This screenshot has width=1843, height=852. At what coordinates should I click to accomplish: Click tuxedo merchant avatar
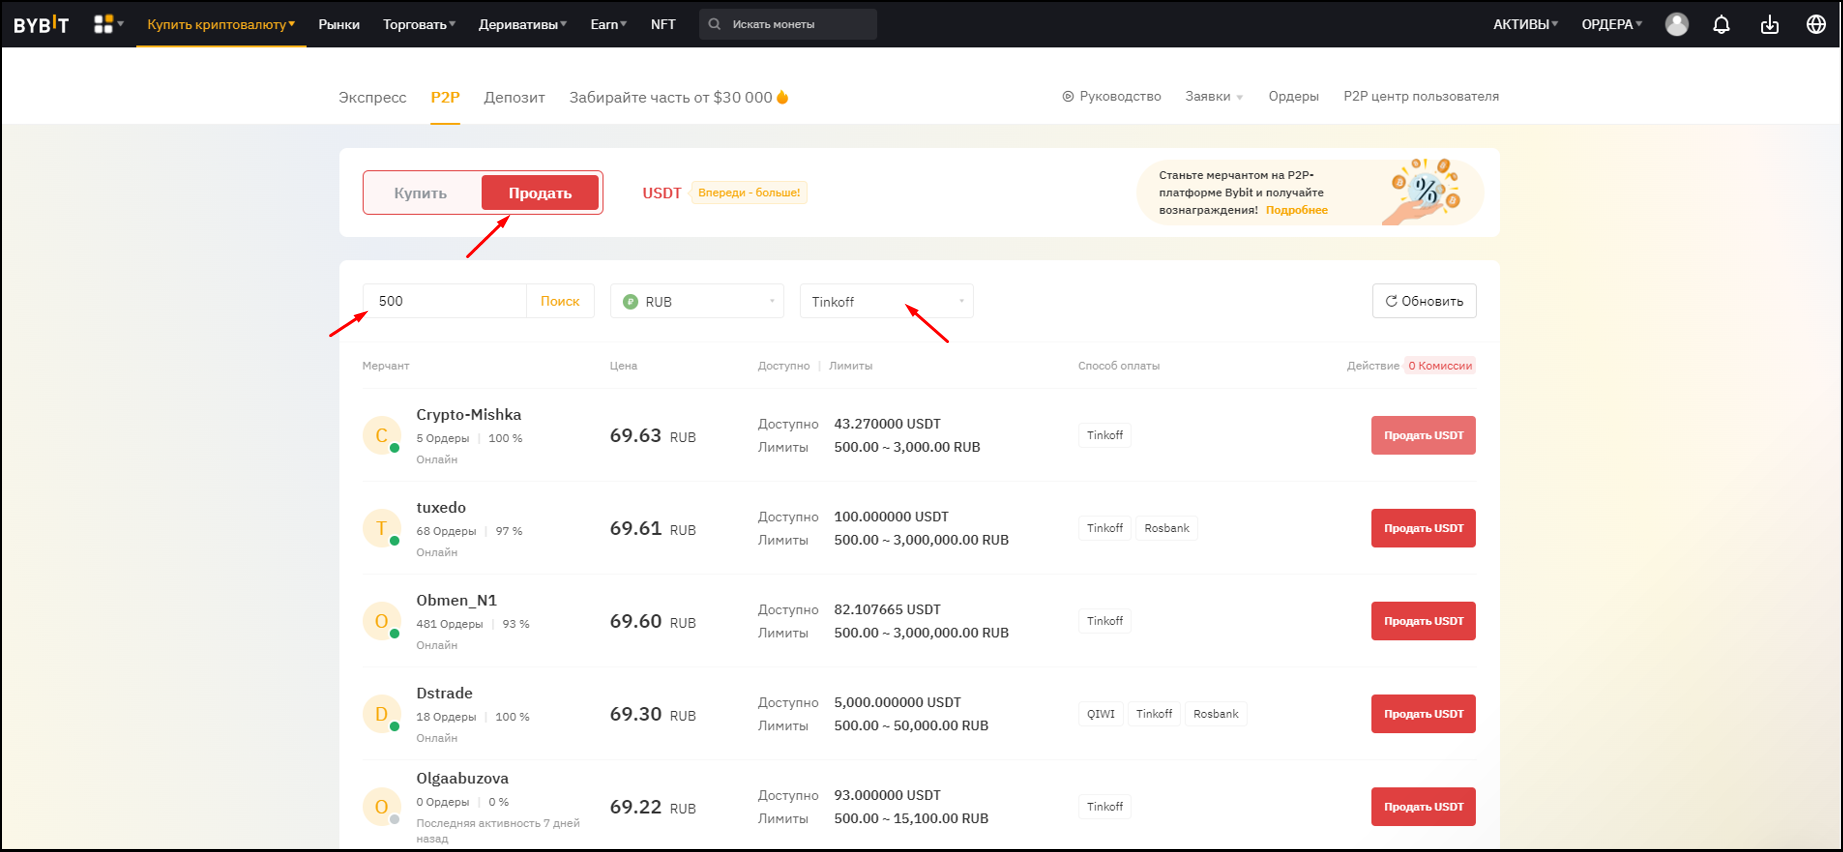pyautogui.click(x=382, y=528)
